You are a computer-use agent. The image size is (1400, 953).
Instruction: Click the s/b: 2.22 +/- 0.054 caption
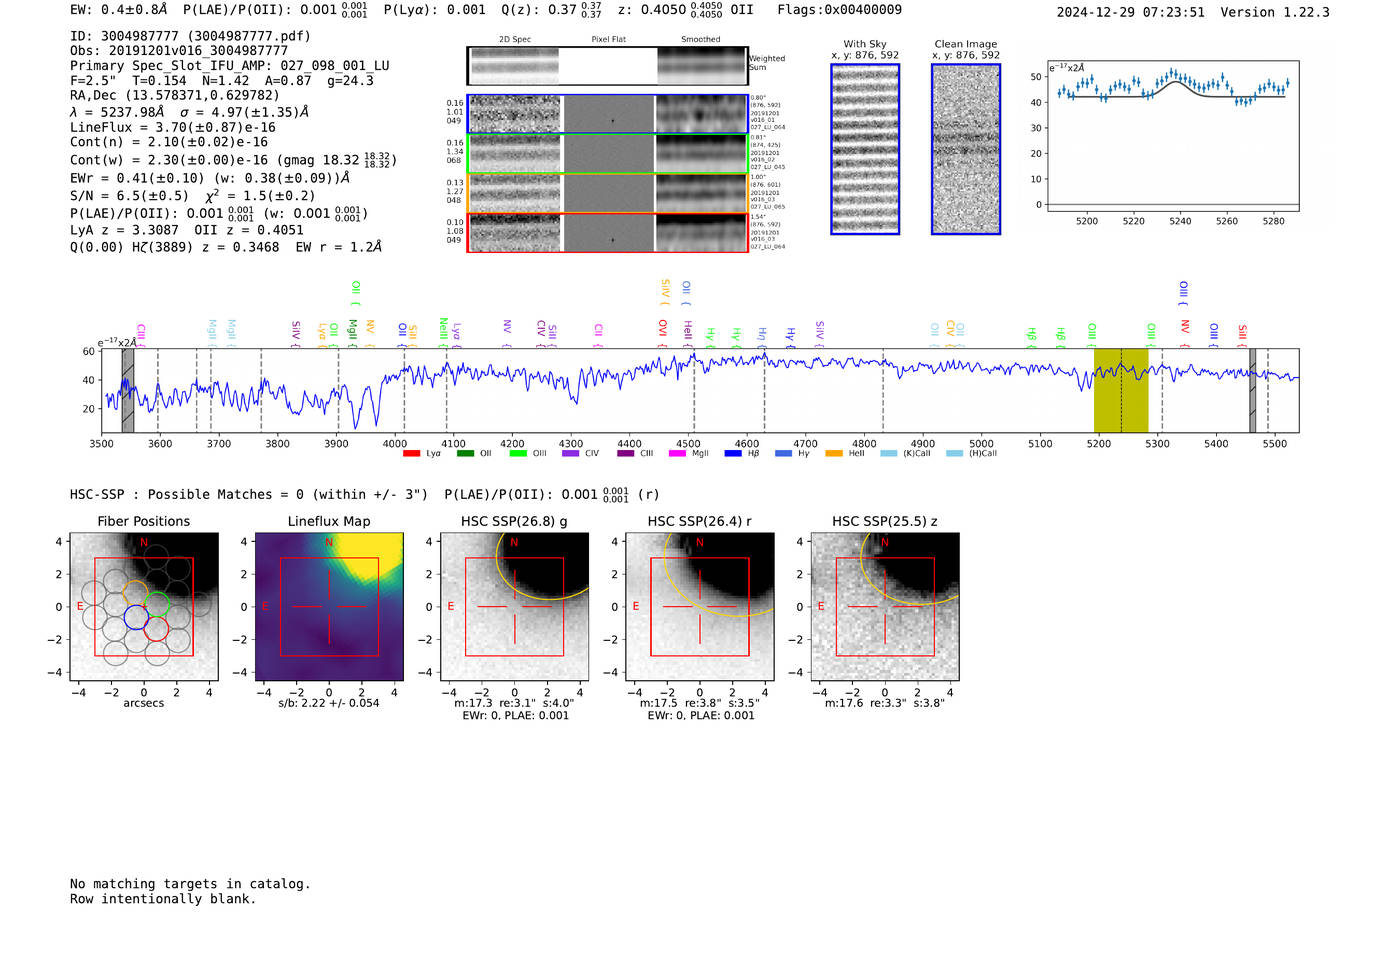(x=329, y=703)
